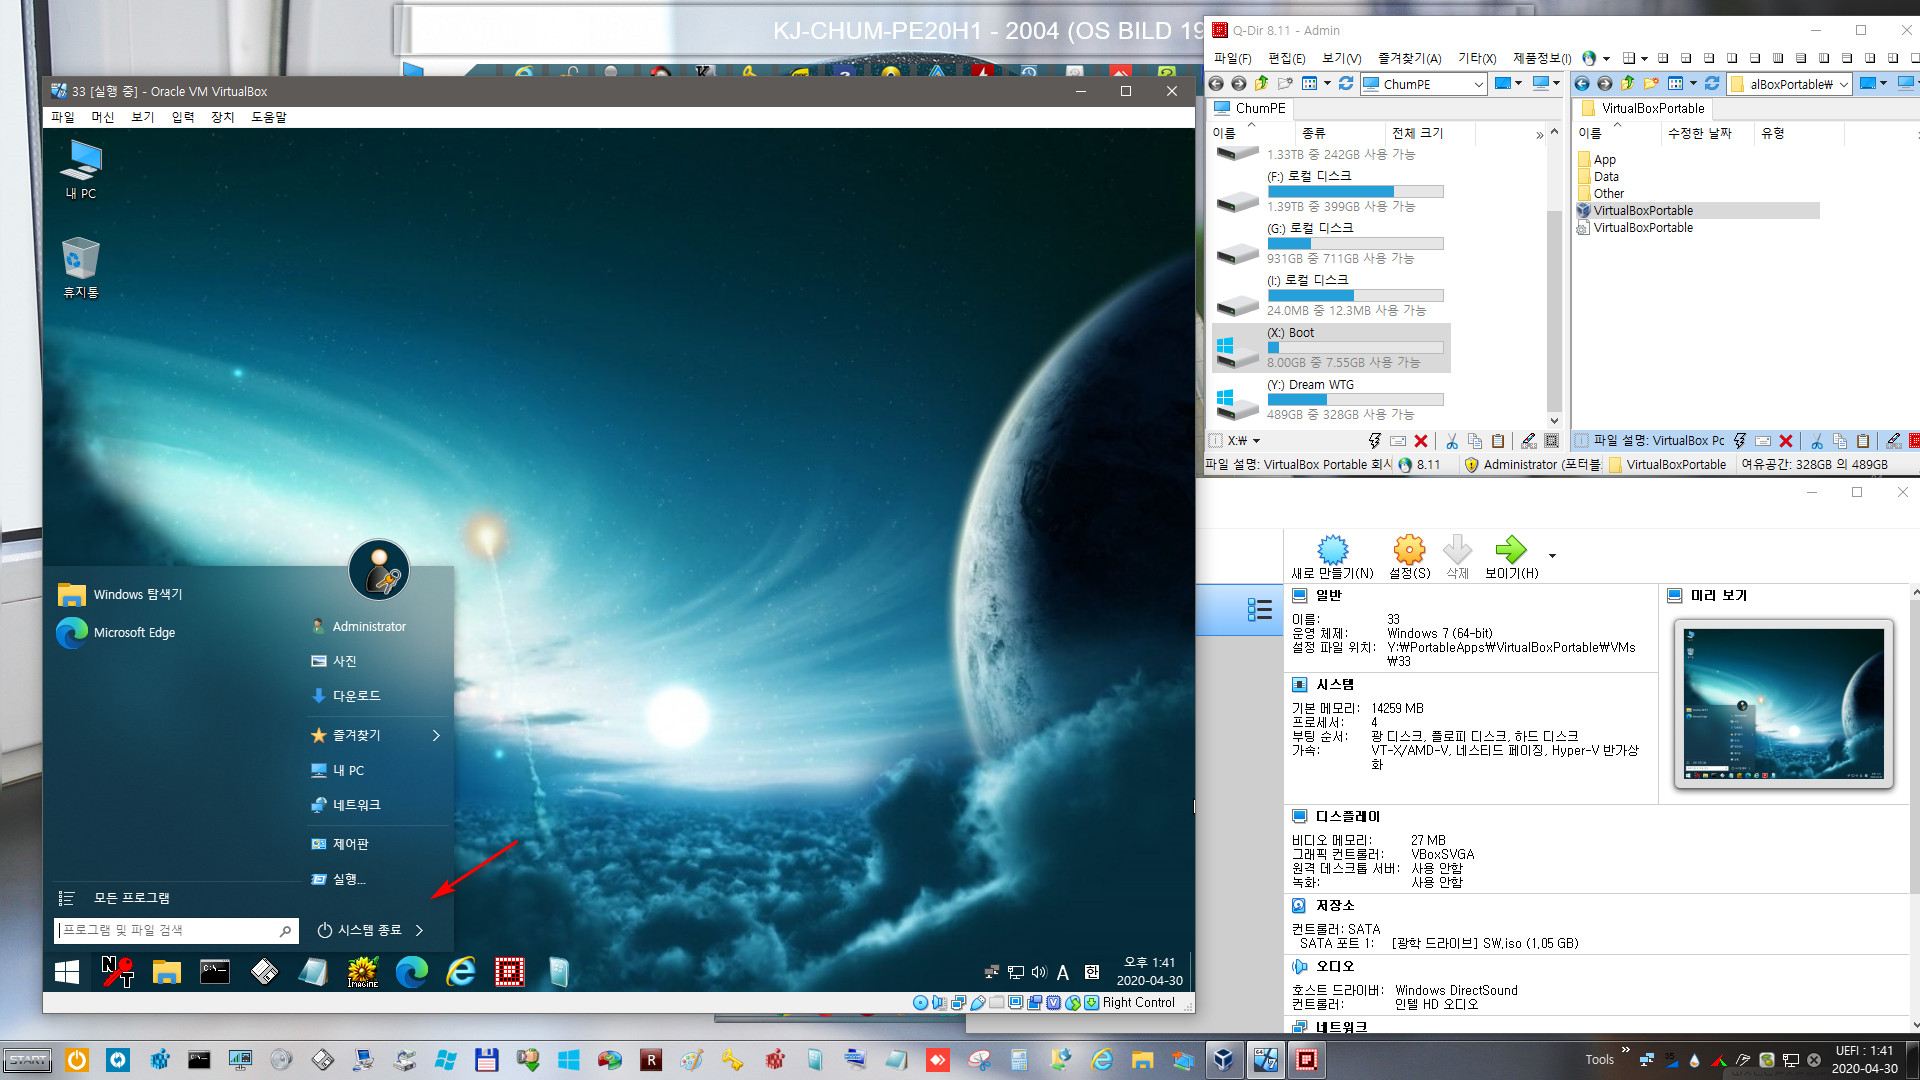The height and width of the screenshot is (1080, 1920).
Task: Open the App folder in Q-Dir
Action: [1596, 160]
